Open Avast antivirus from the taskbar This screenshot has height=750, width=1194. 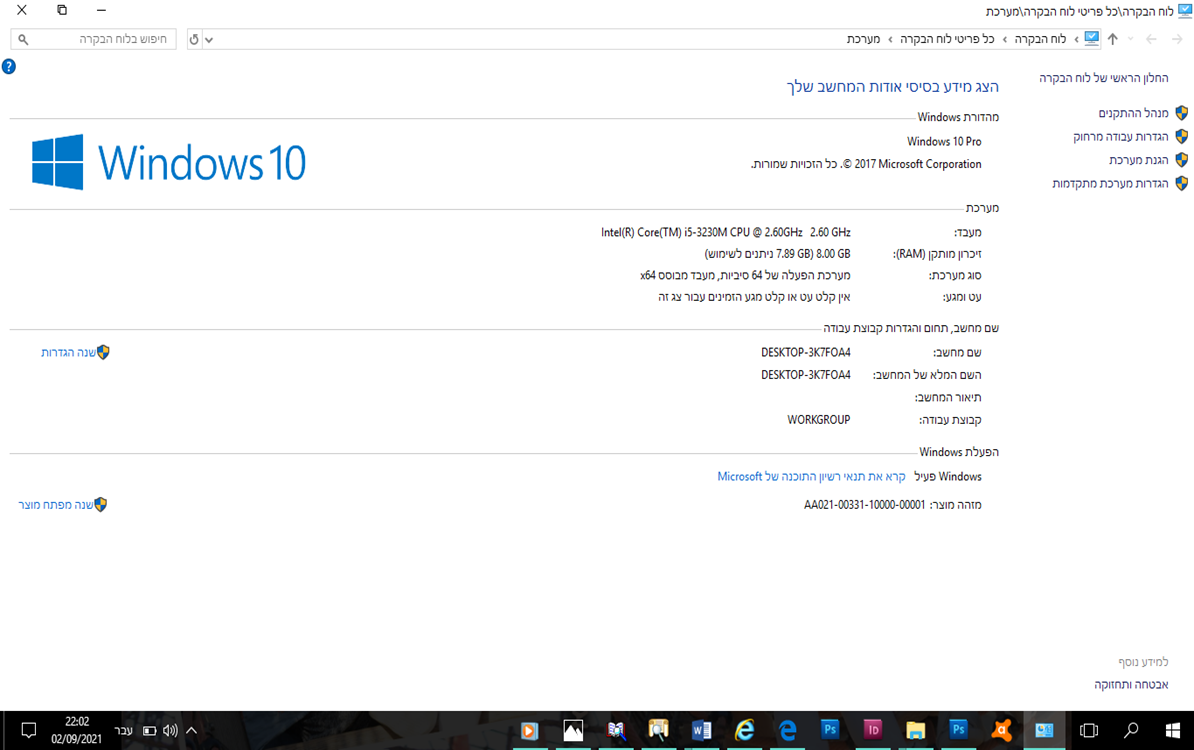pos(1002,730)
